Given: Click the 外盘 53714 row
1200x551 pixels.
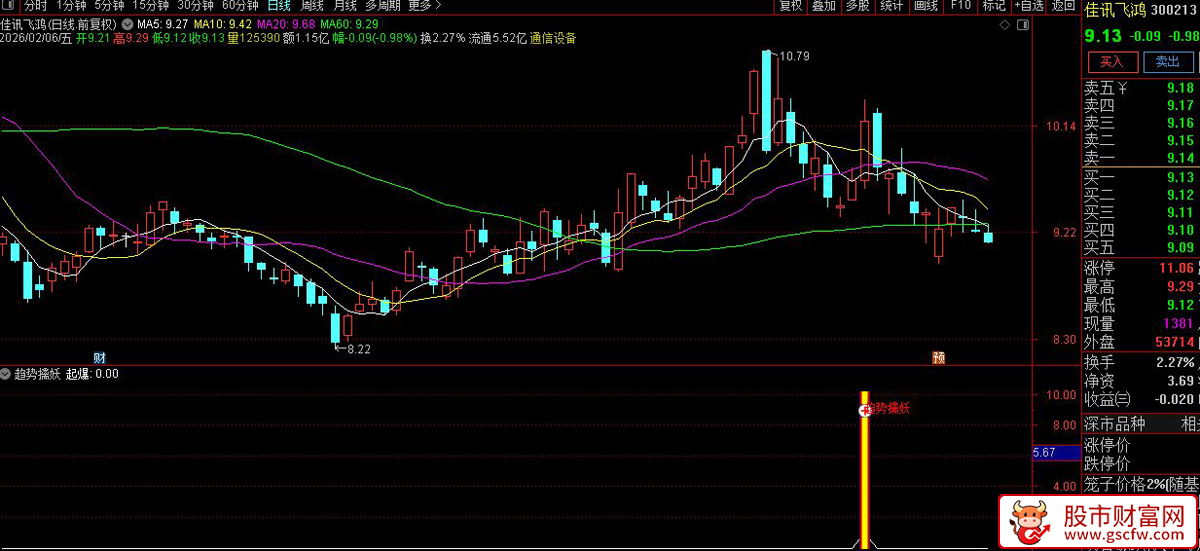Looking at the screenshot, I should pyautogui.click(x=1141, y=342).
